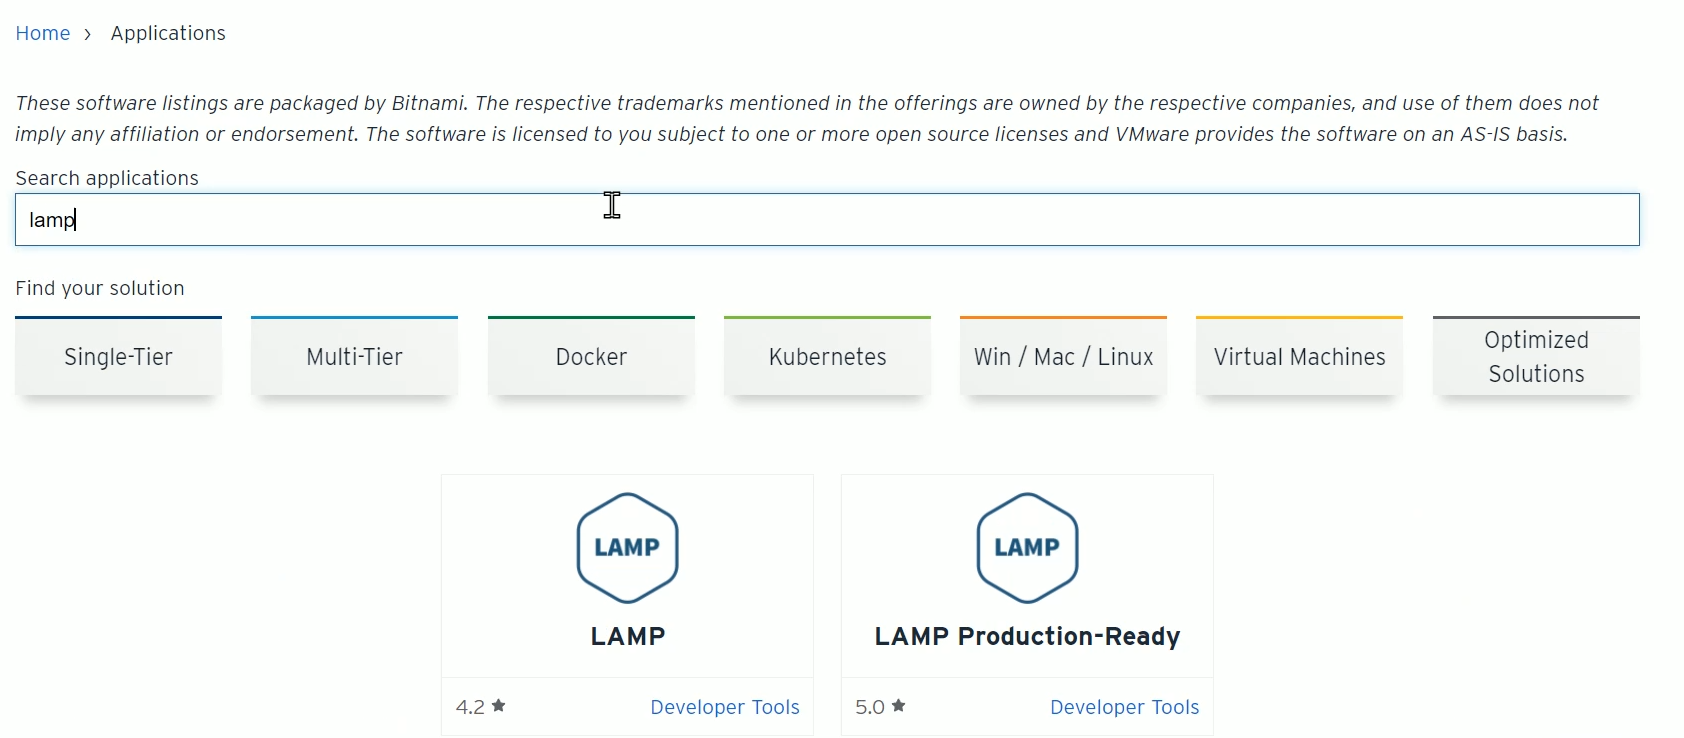Click the LAMP Production-Ready hexagon logo

click(x=1027, y=548)
